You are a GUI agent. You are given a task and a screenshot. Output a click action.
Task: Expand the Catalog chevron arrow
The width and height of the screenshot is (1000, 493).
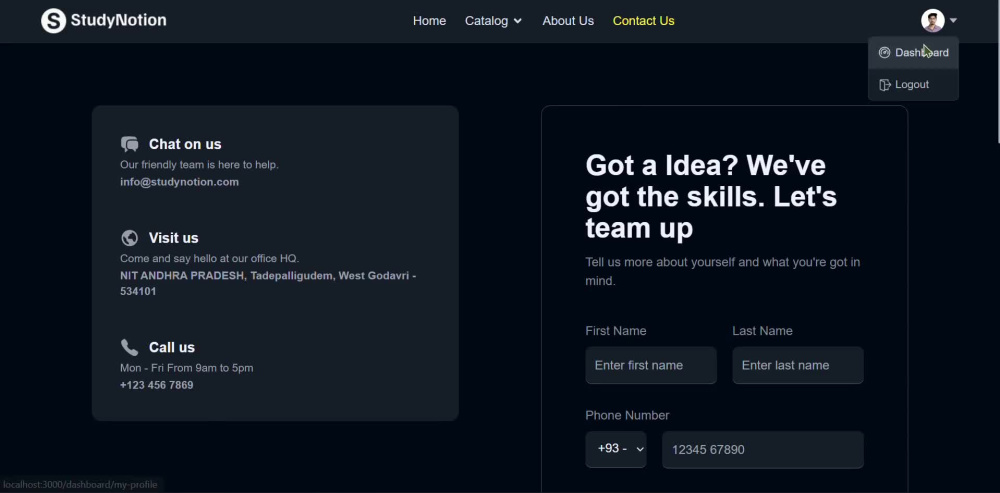518,21
